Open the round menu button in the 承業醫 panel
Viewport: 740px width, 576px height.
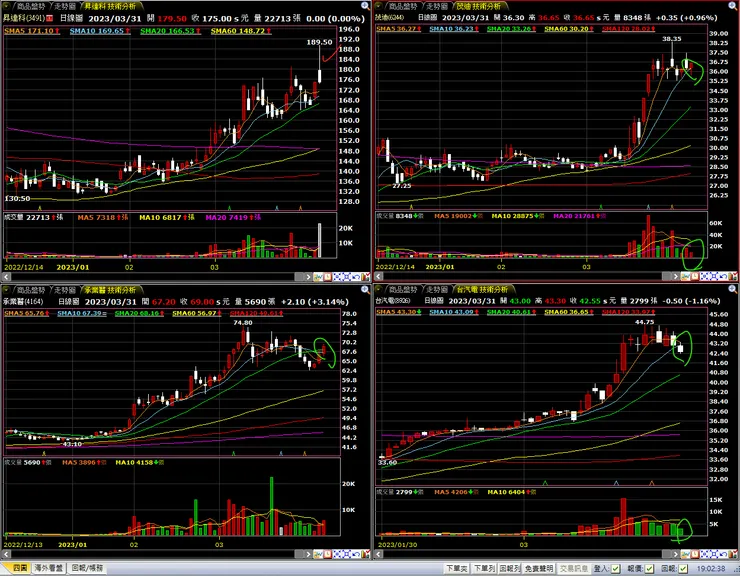[x=7, y=289]
